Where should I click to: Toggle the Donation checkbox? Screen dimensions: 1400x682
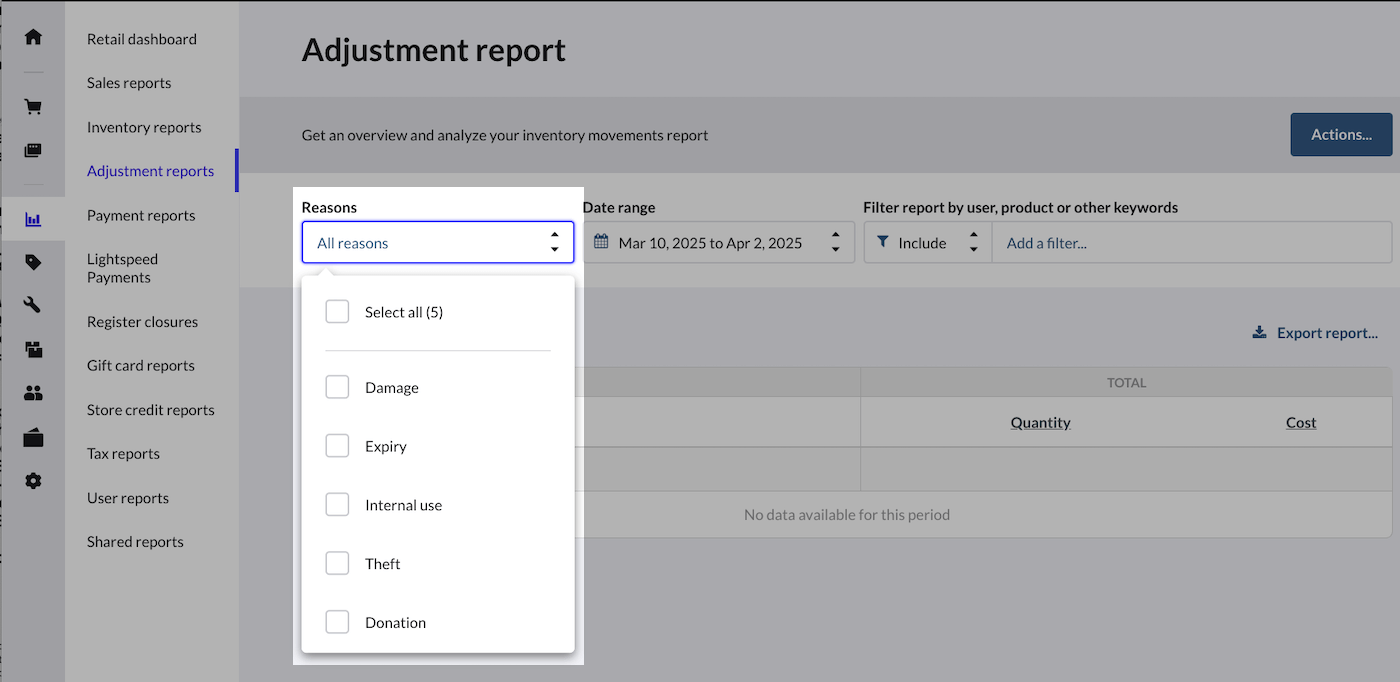(337, 622)
